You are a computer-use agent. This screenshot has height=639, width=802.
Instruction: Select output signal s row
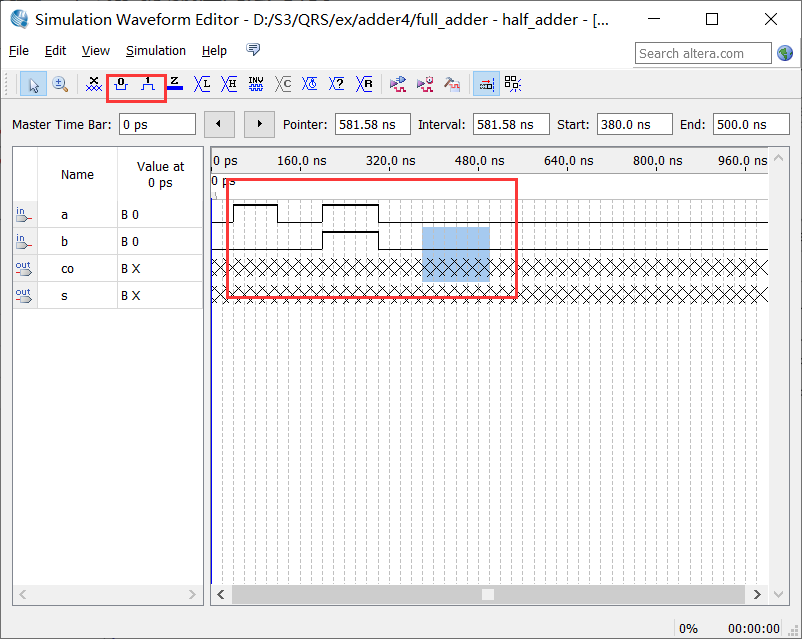[x=108, y=296]
